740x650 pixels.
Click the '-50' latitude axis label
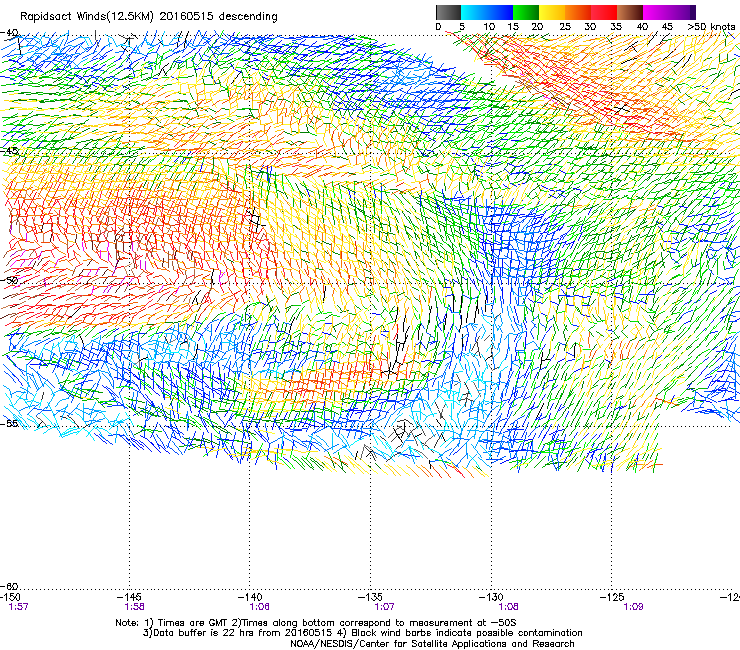click(x=9, y=280)
